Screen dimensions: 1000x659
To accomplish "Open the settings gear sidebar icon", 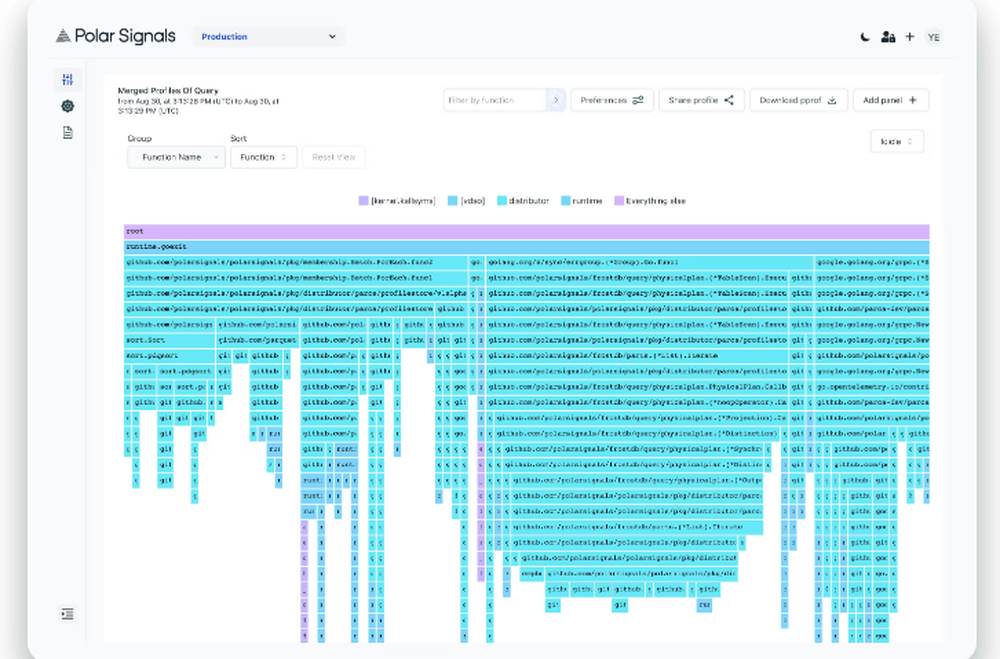I will (x=68, y=106).
